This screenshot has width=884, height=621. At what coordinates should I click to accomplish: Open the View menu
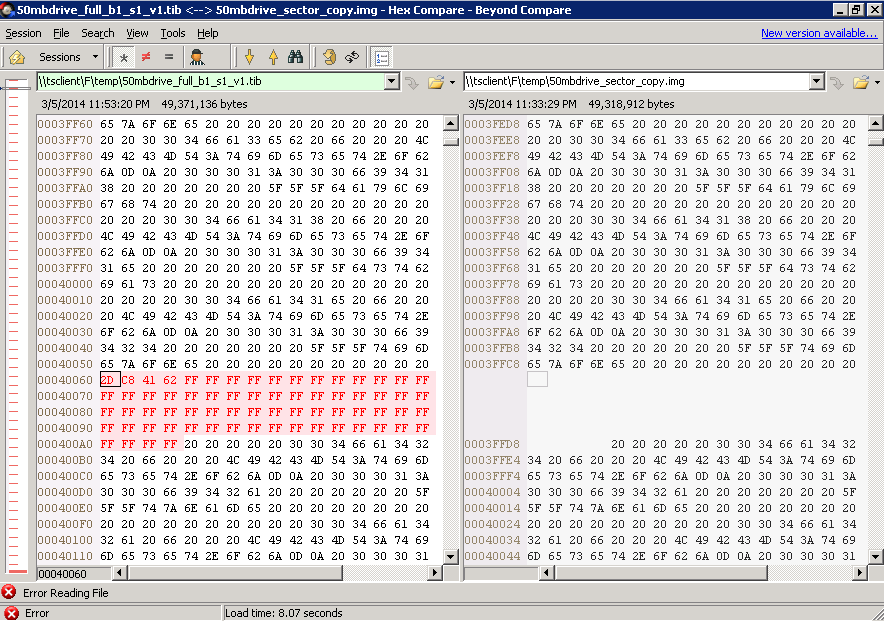(137, 33)
